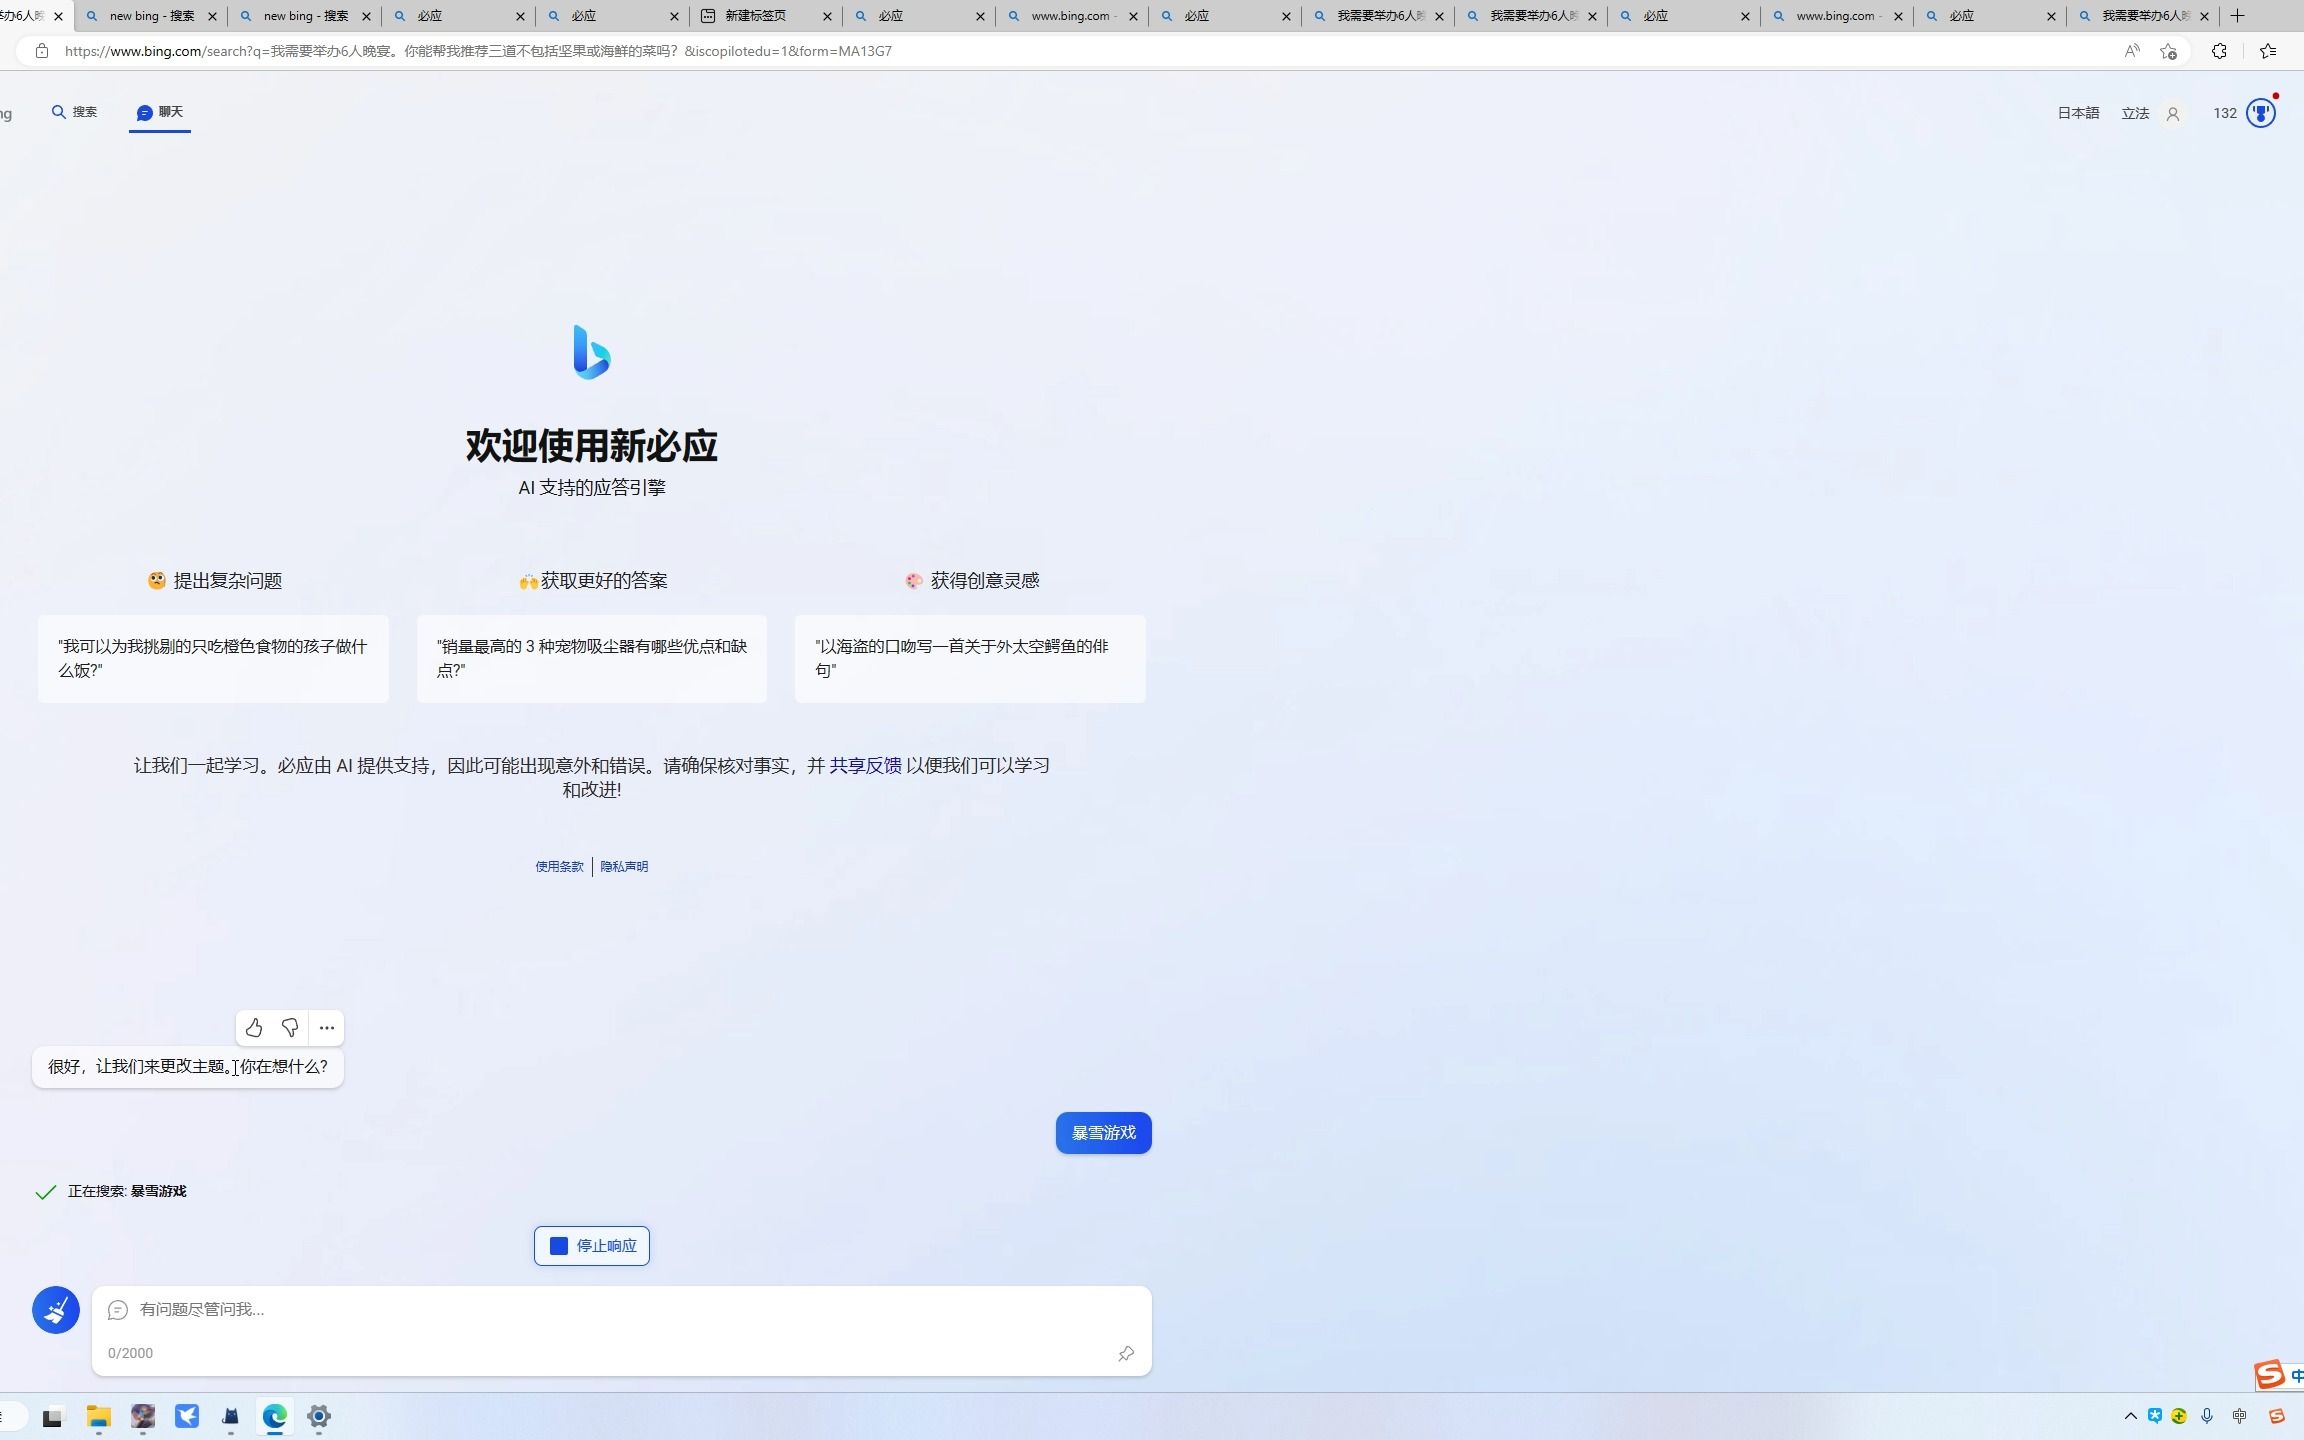This screenshot has width=2304, height=1440.
Task: Click the 获得创意灵感 section heading
Action: click(x=972, y=581)
